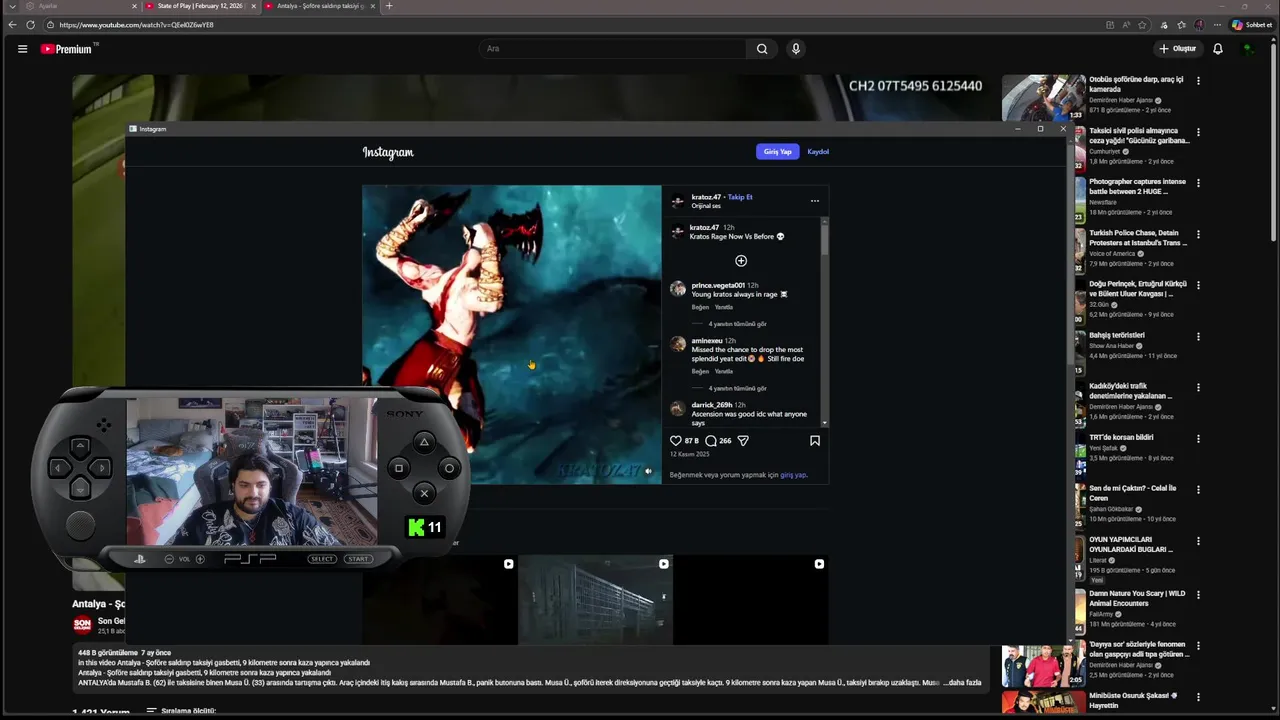This screenshot has height=720, width=1280.
Task: Open options for 'Turkish Police Chase' video
Action: pos(1198,234)
